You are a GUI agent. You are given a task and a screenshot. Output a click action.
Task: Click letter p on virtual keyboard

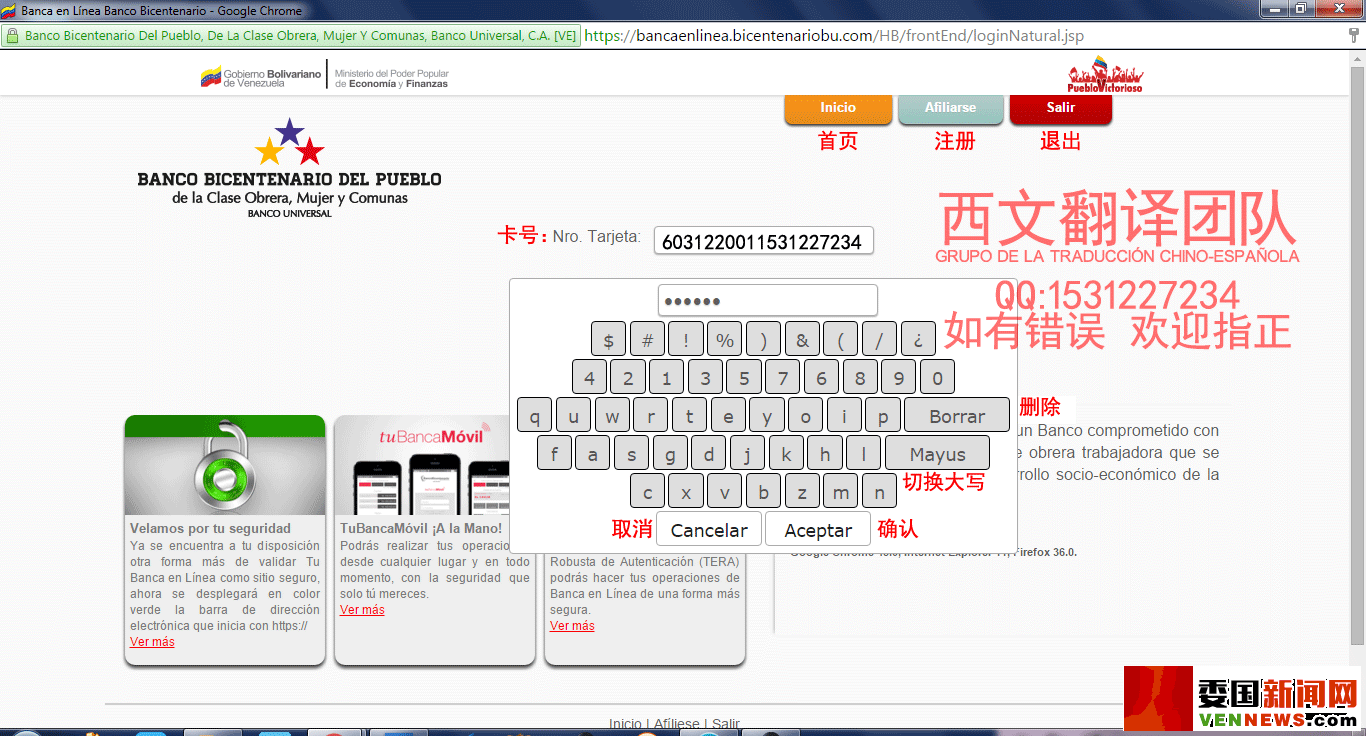[x=883, y=415]
